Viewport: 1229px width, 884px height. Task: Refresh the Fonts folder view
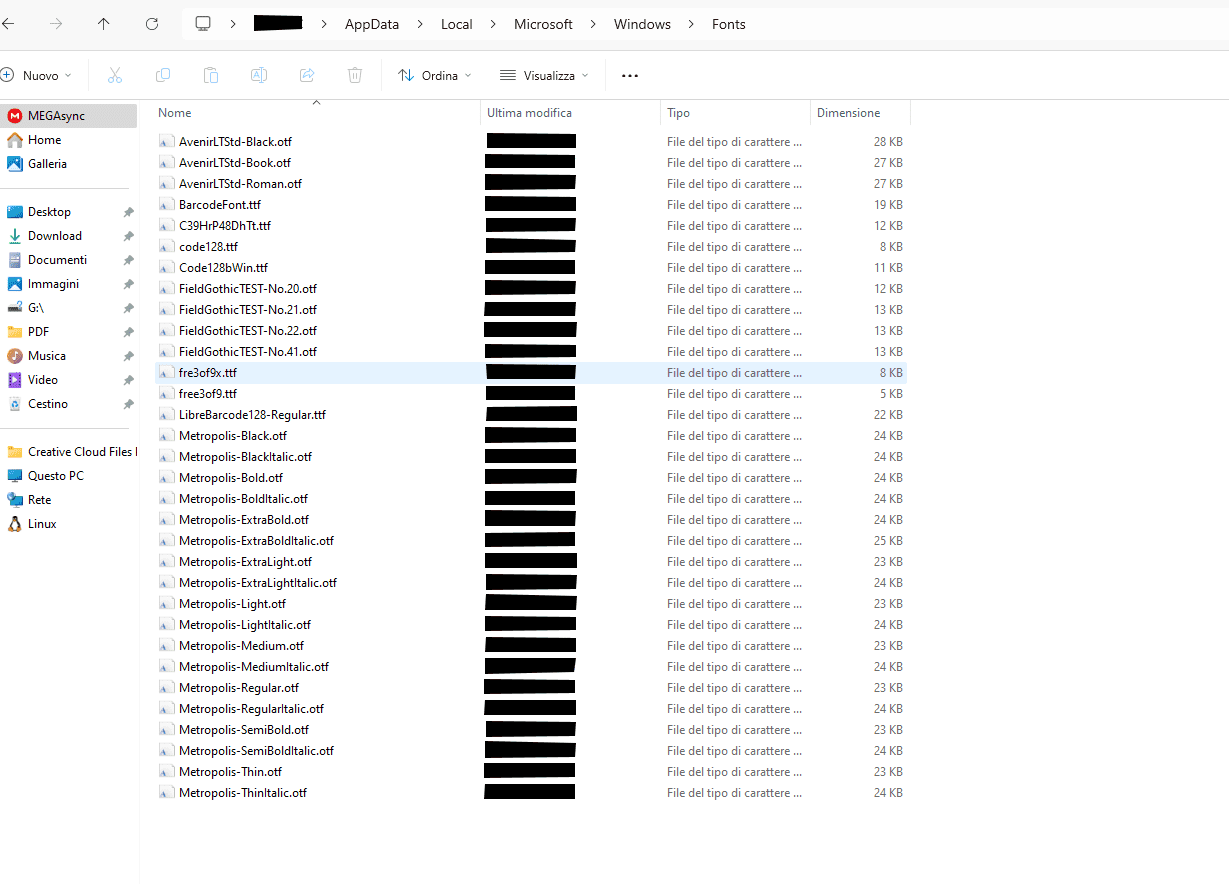[152, 23]
